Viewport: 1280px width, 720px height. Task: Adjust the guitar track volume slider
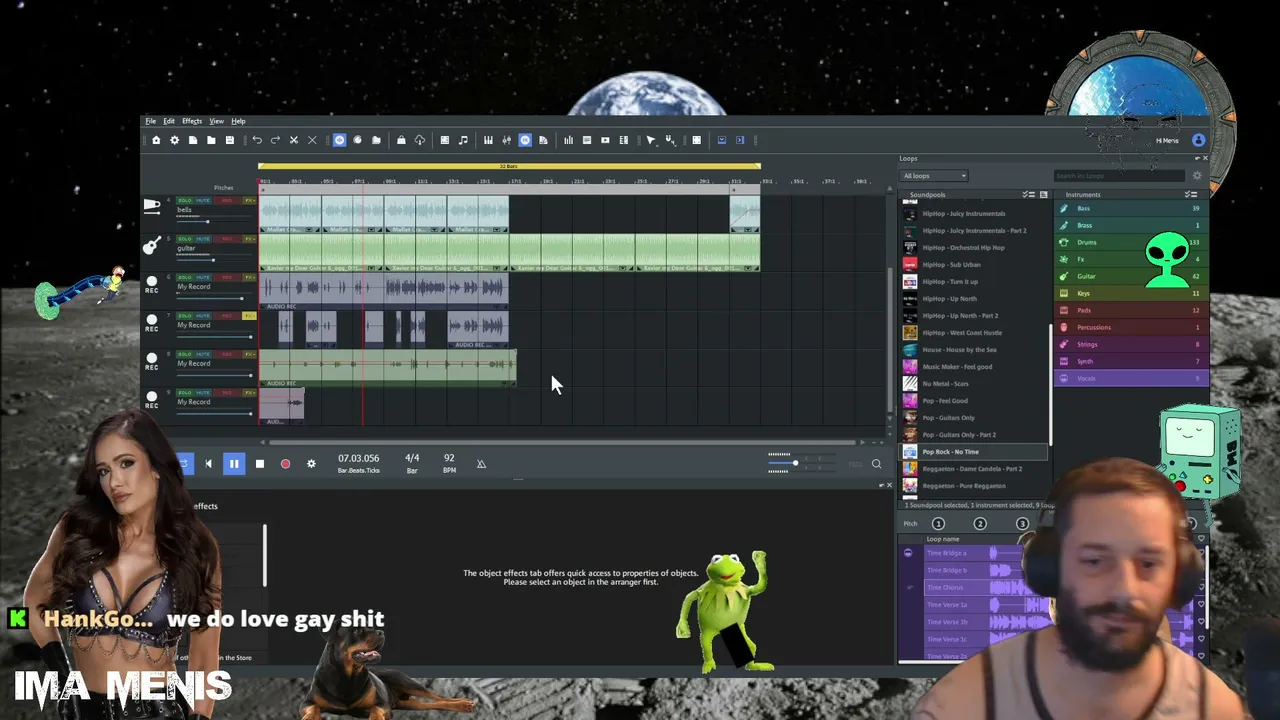click(x=212, y=259)
